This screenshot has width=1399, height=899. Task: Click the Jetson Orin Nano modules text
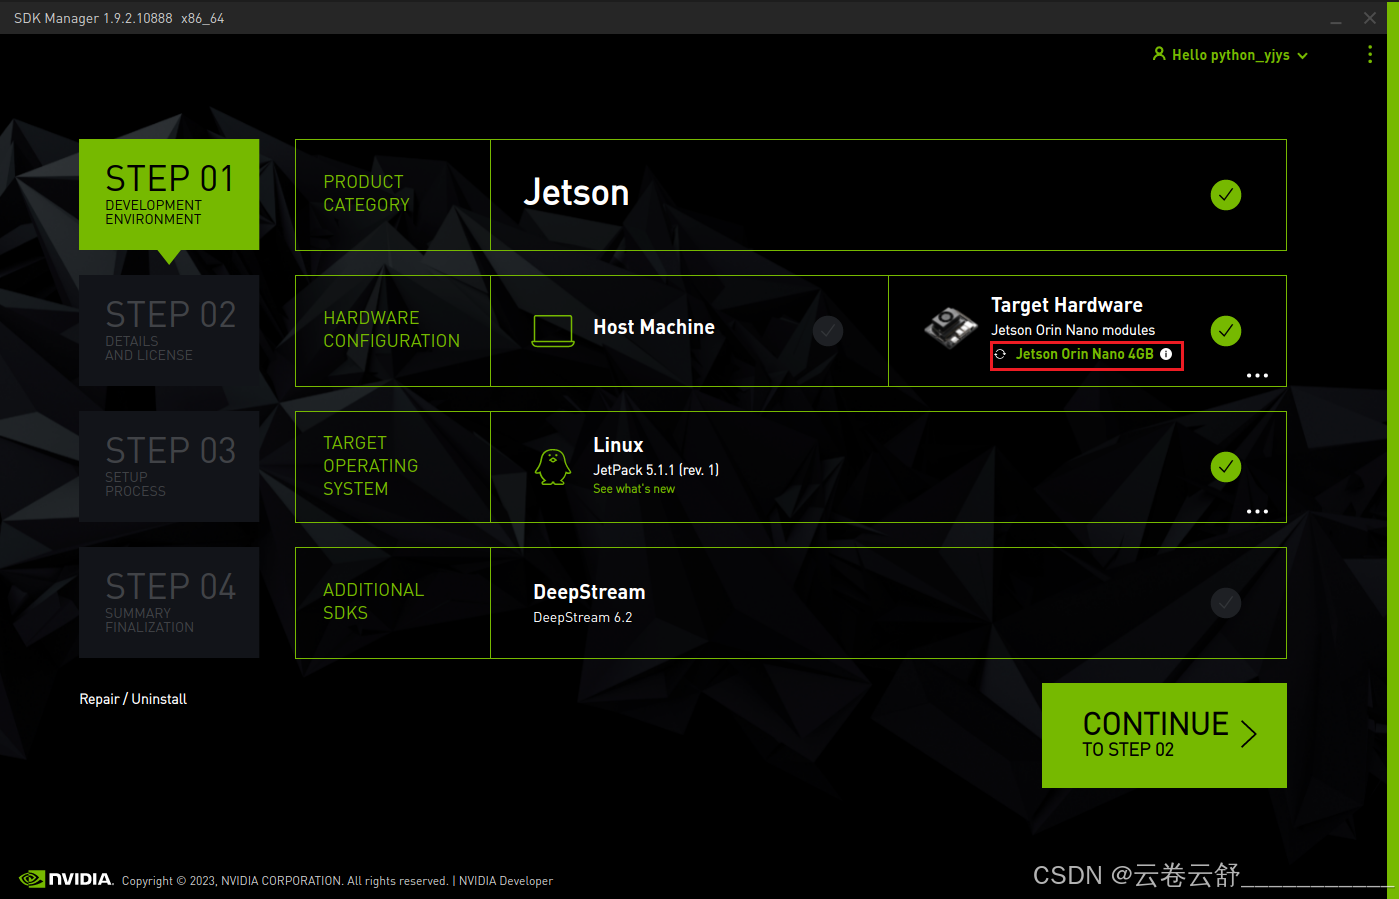pos(1073,330)
